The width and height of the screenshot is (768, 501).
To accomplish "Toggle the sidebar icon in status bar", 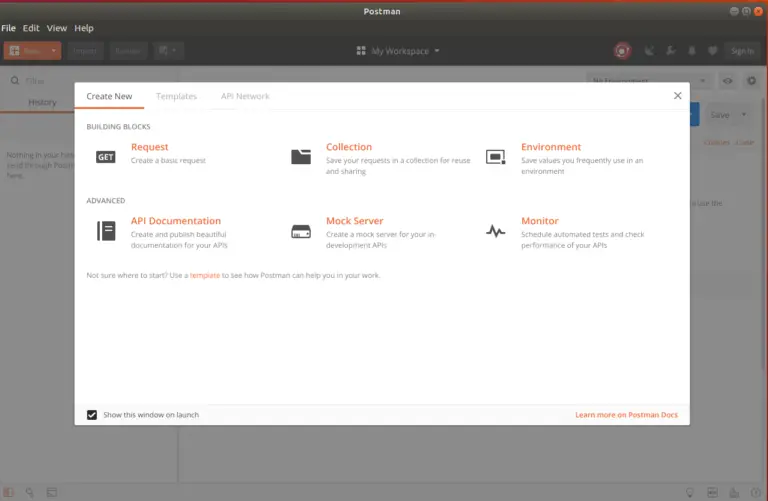I will click(x=9, y=492).
